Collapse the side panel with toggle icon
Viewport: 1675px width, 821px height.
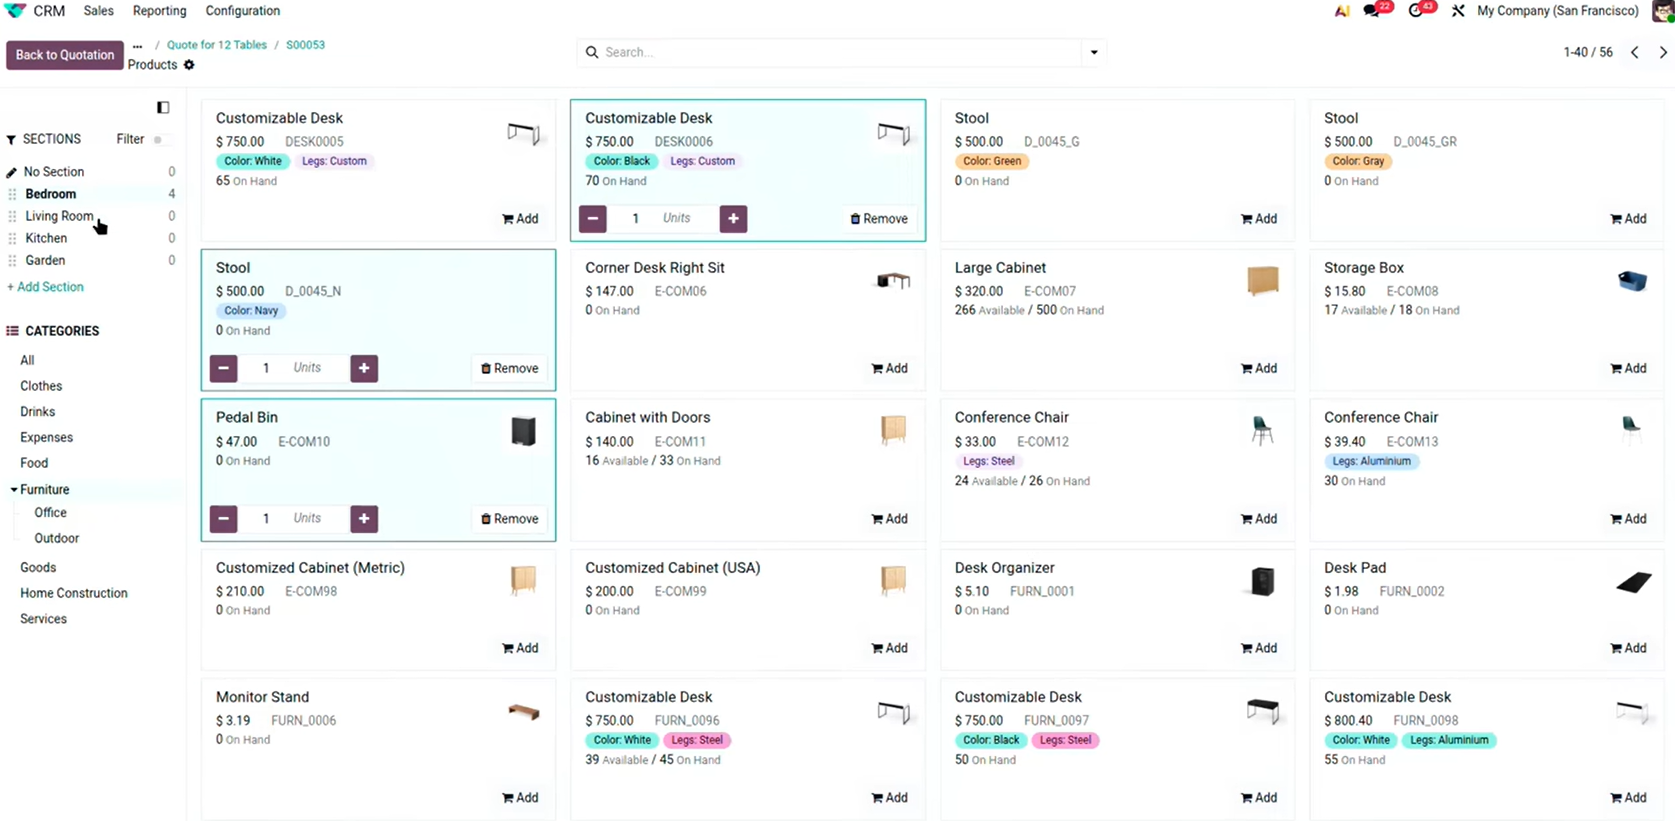pyautogui.click(x=163, y=107)
